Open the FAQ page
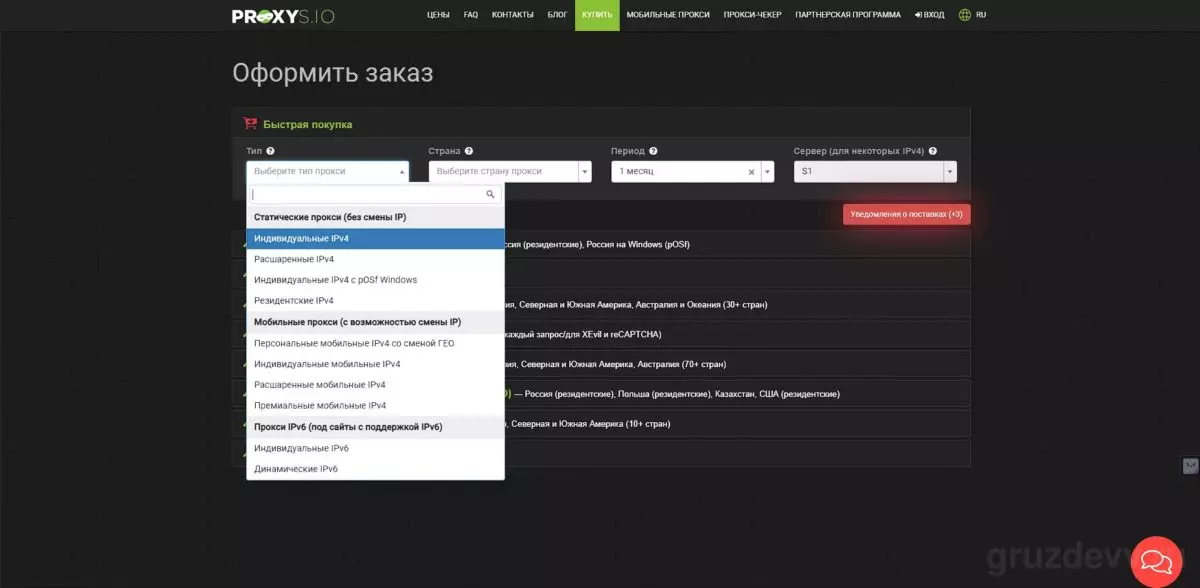This screenshot has height=588, width=1200. 471,15
